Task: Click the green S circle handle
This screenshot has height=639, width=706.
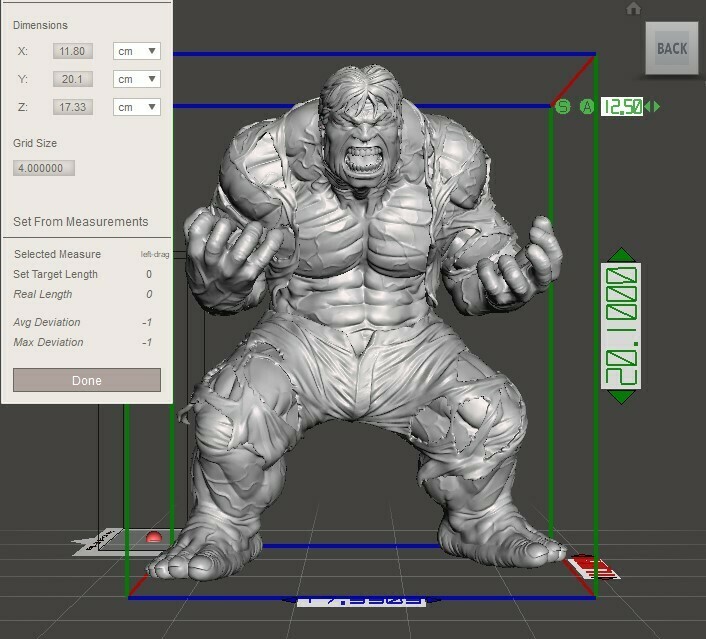Action: (x=563, y=107)
